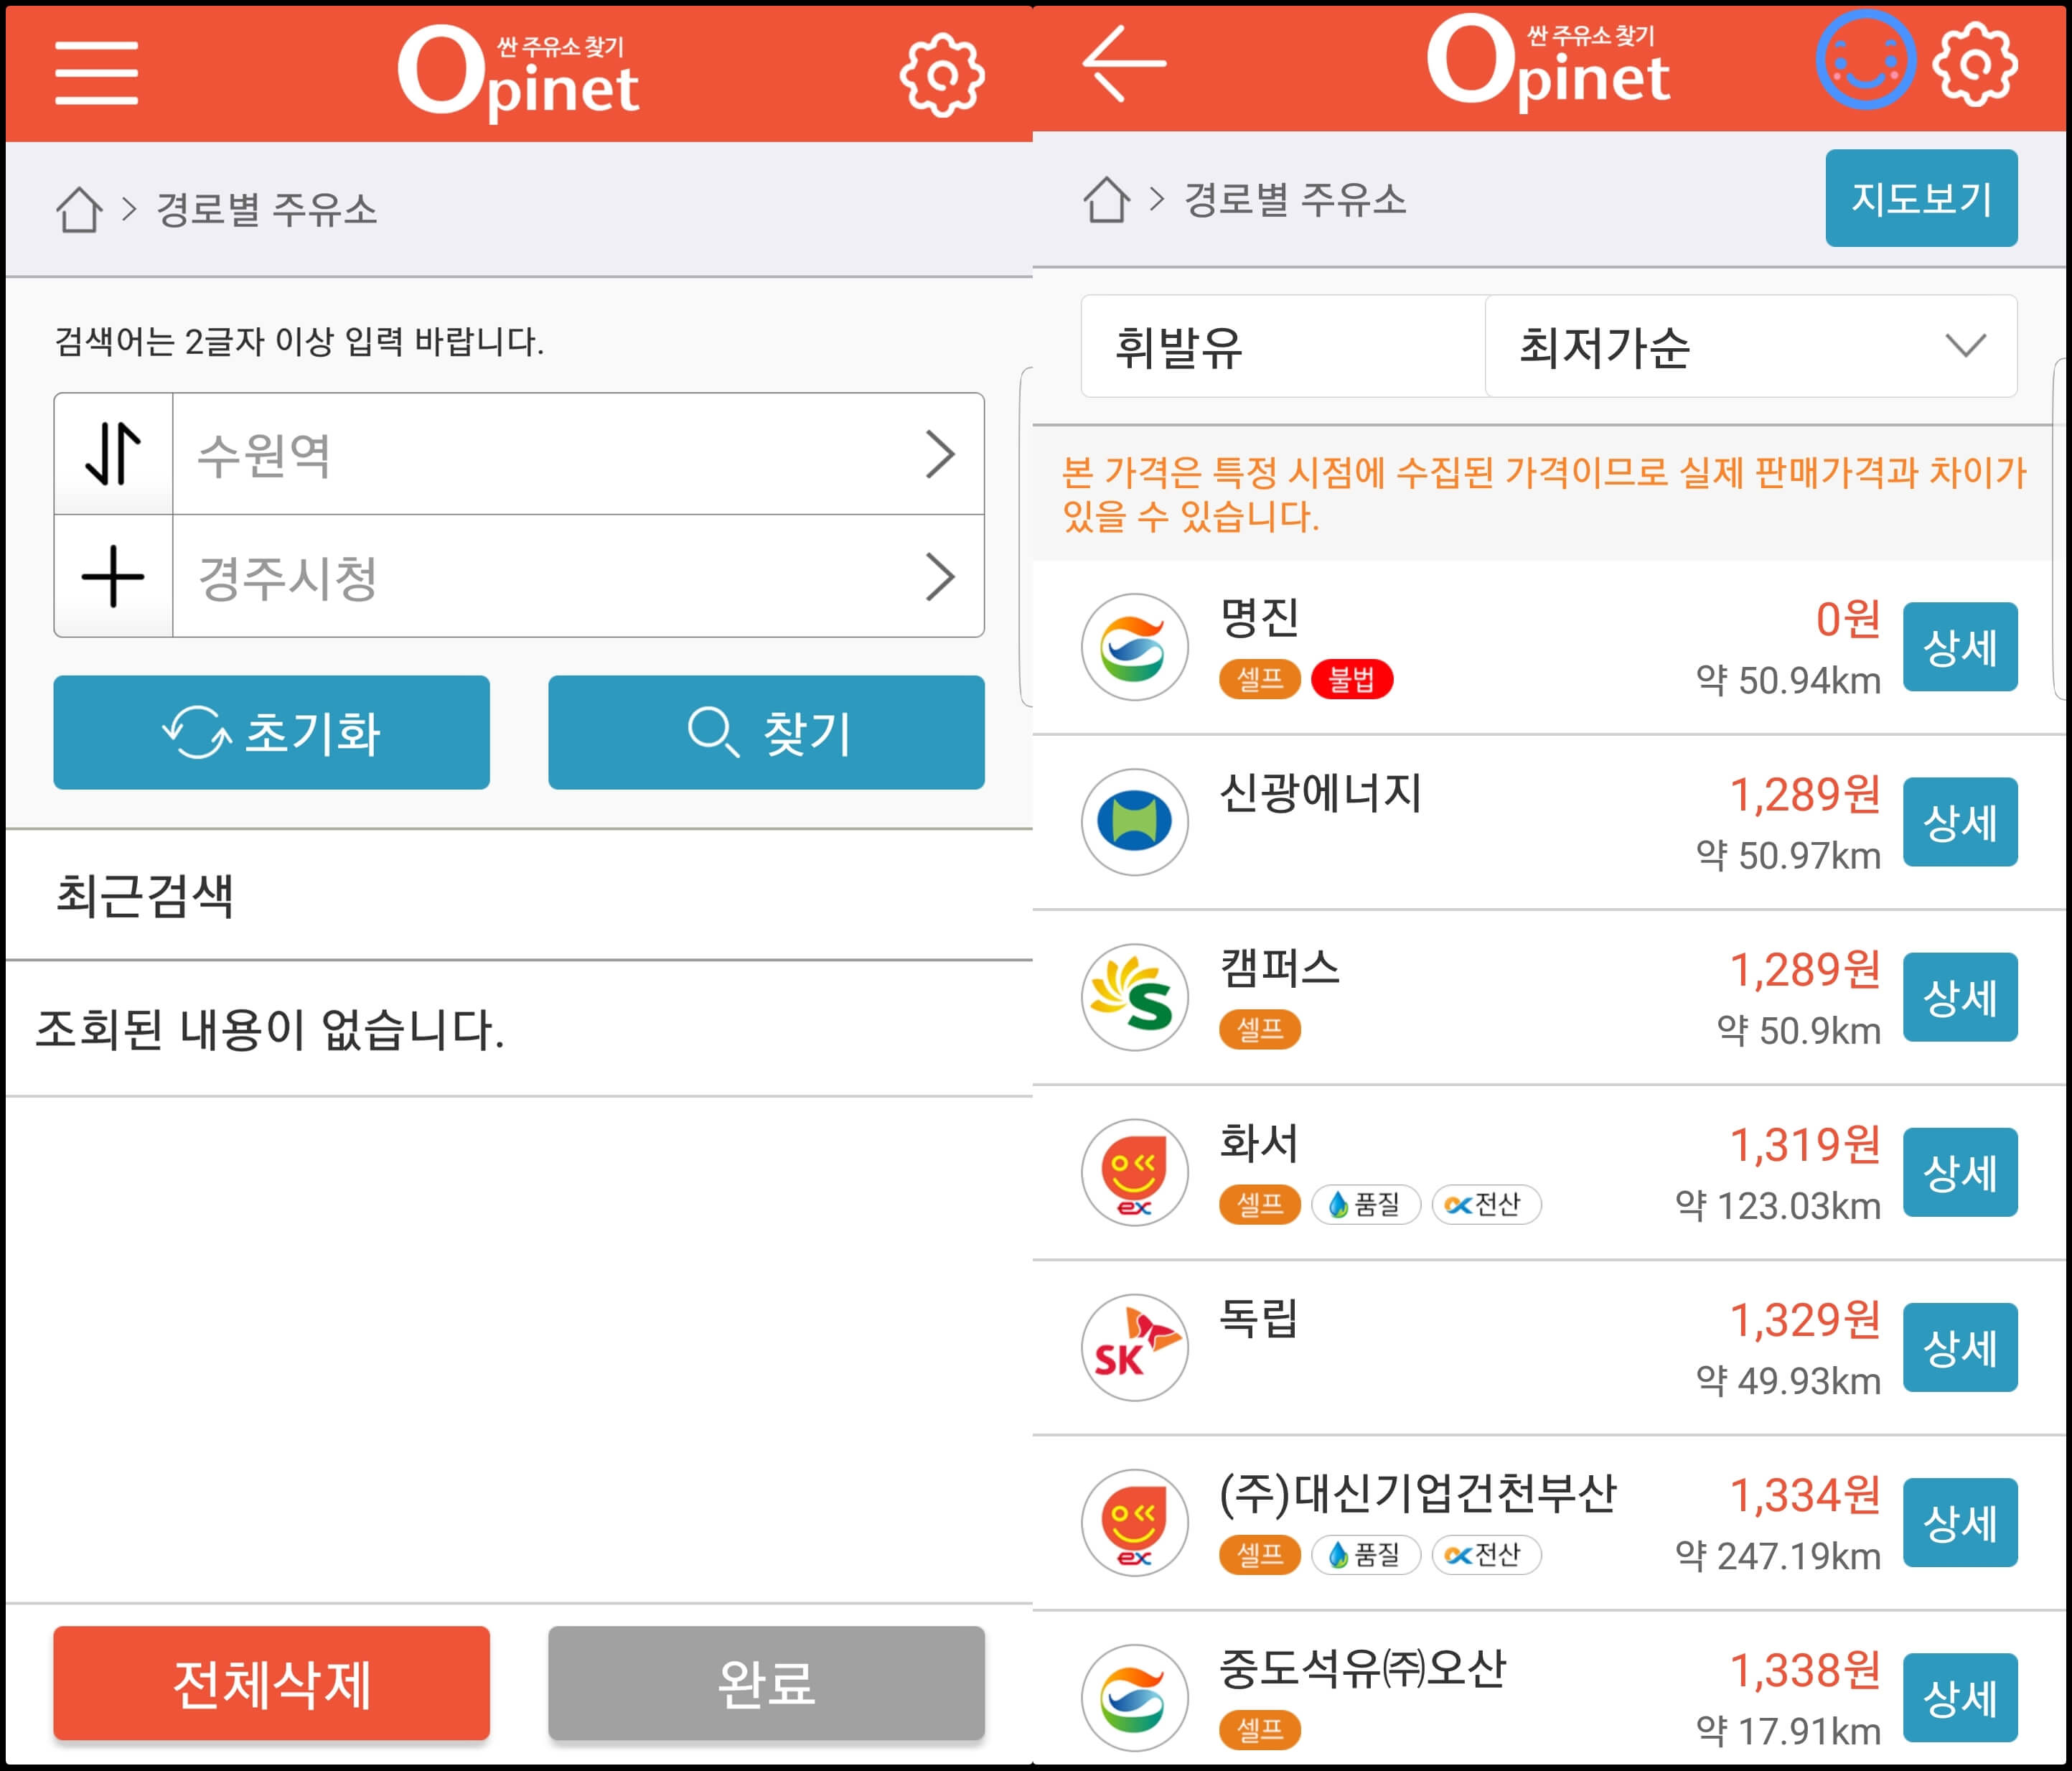Select the 명진 station name

1259,617
